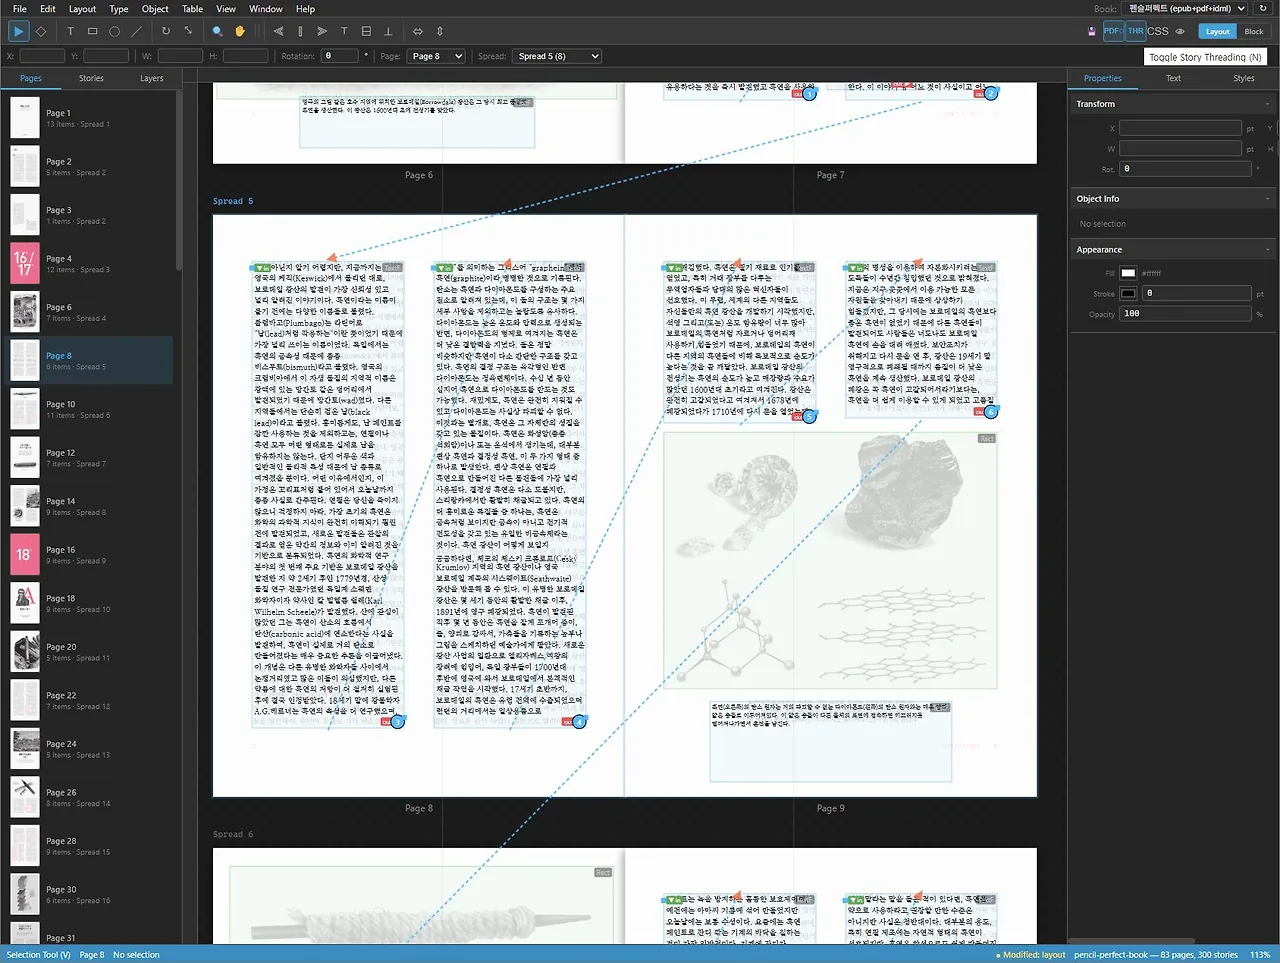1280x963 pixels.
Task: Activate the Hand pan tool
Action: click(240, 31)
